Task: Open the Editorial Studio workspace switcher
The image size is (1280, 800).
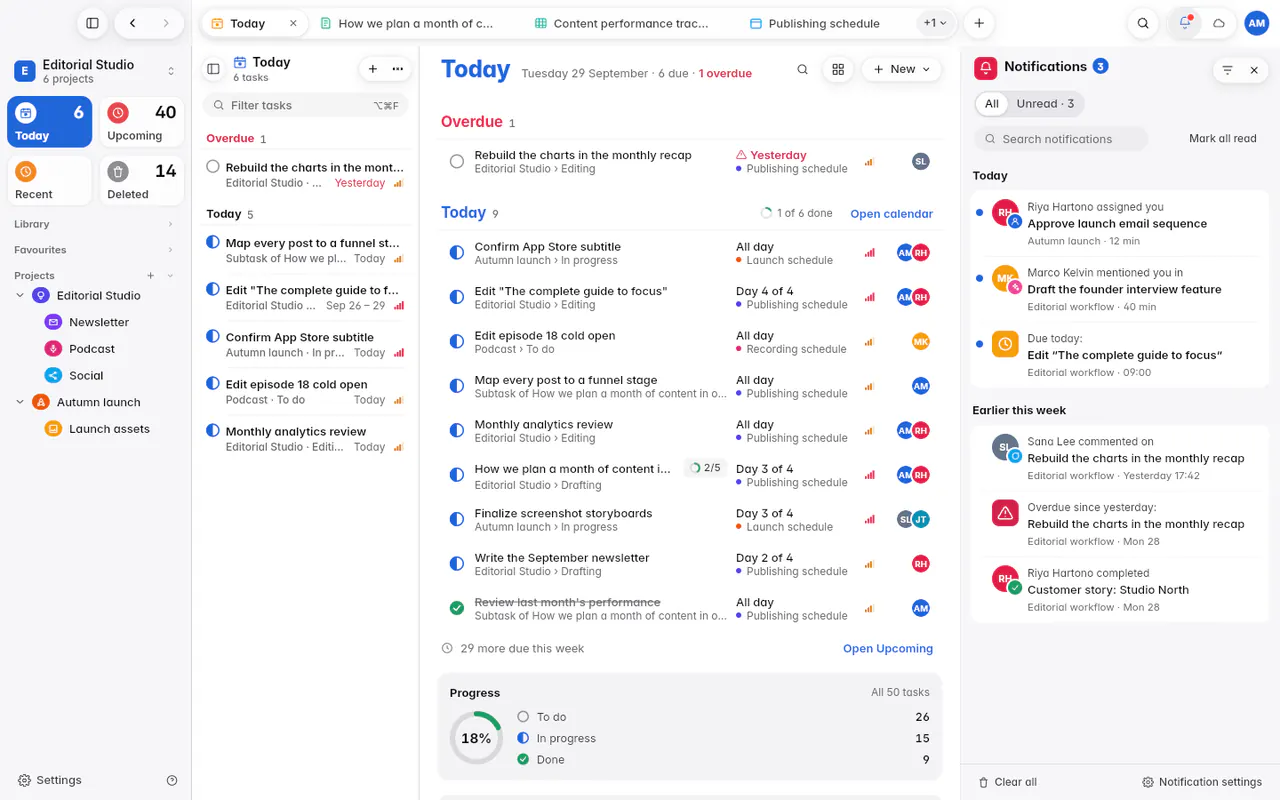Action: pos(95,71)
